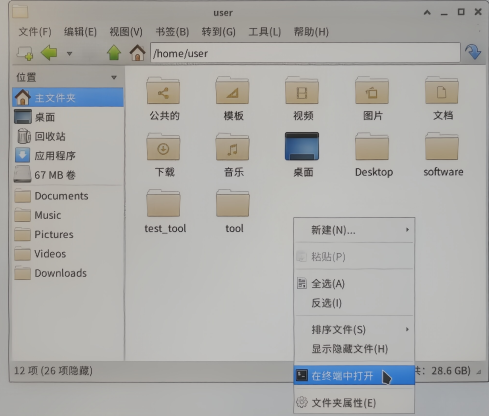This screenshot has height=416, width=489.
Task: Open 视图(V) menu
Action: pyautogui.click(x=126, y=32)
